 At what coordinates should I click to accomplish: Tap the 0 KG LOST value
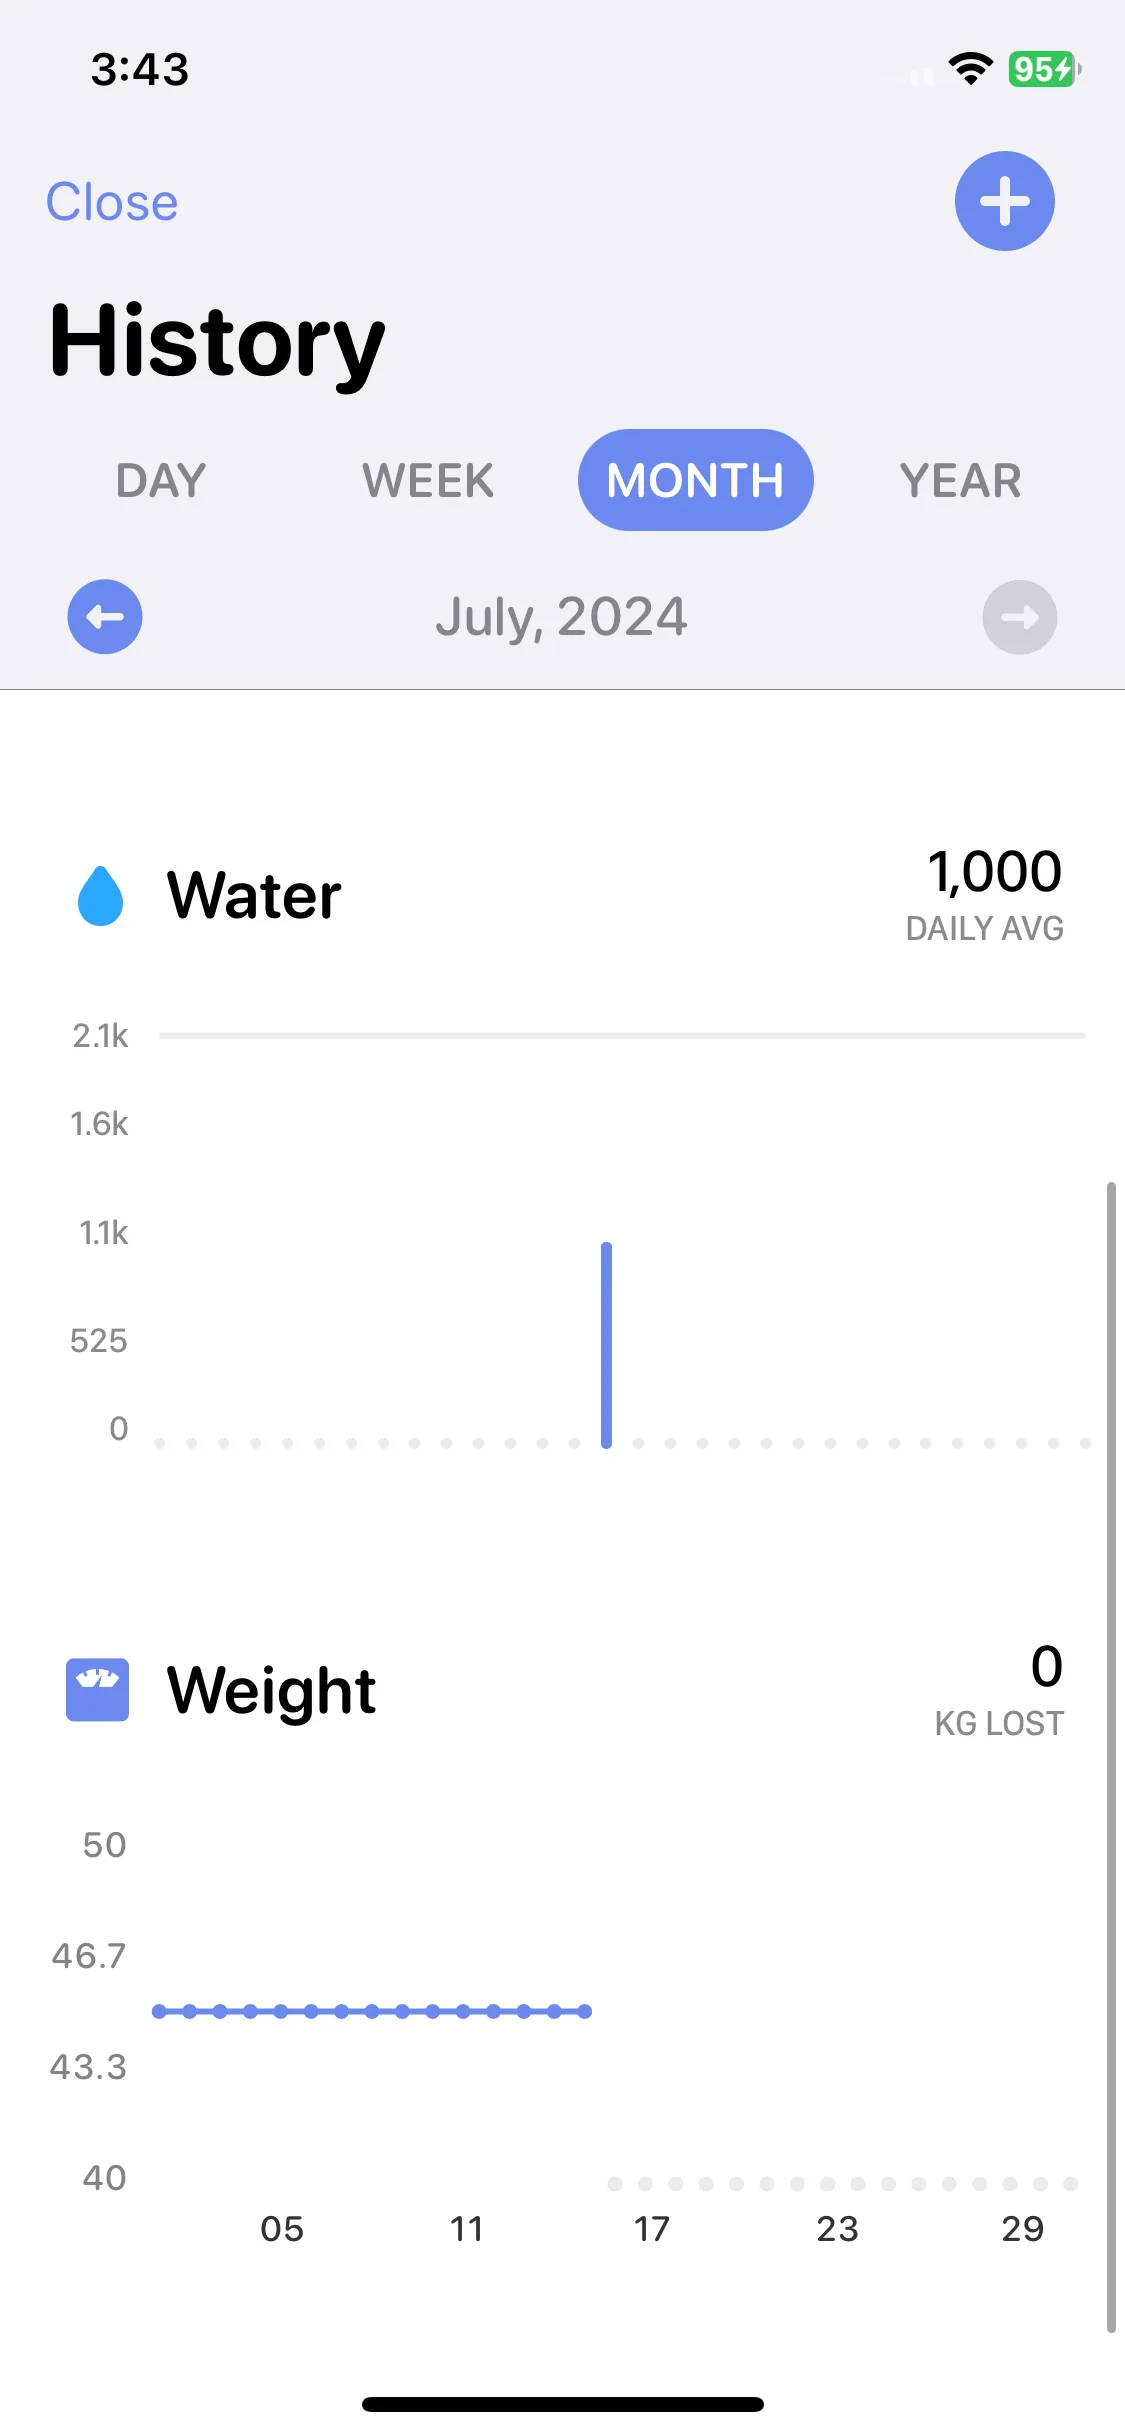[x=1046, y=1667]
